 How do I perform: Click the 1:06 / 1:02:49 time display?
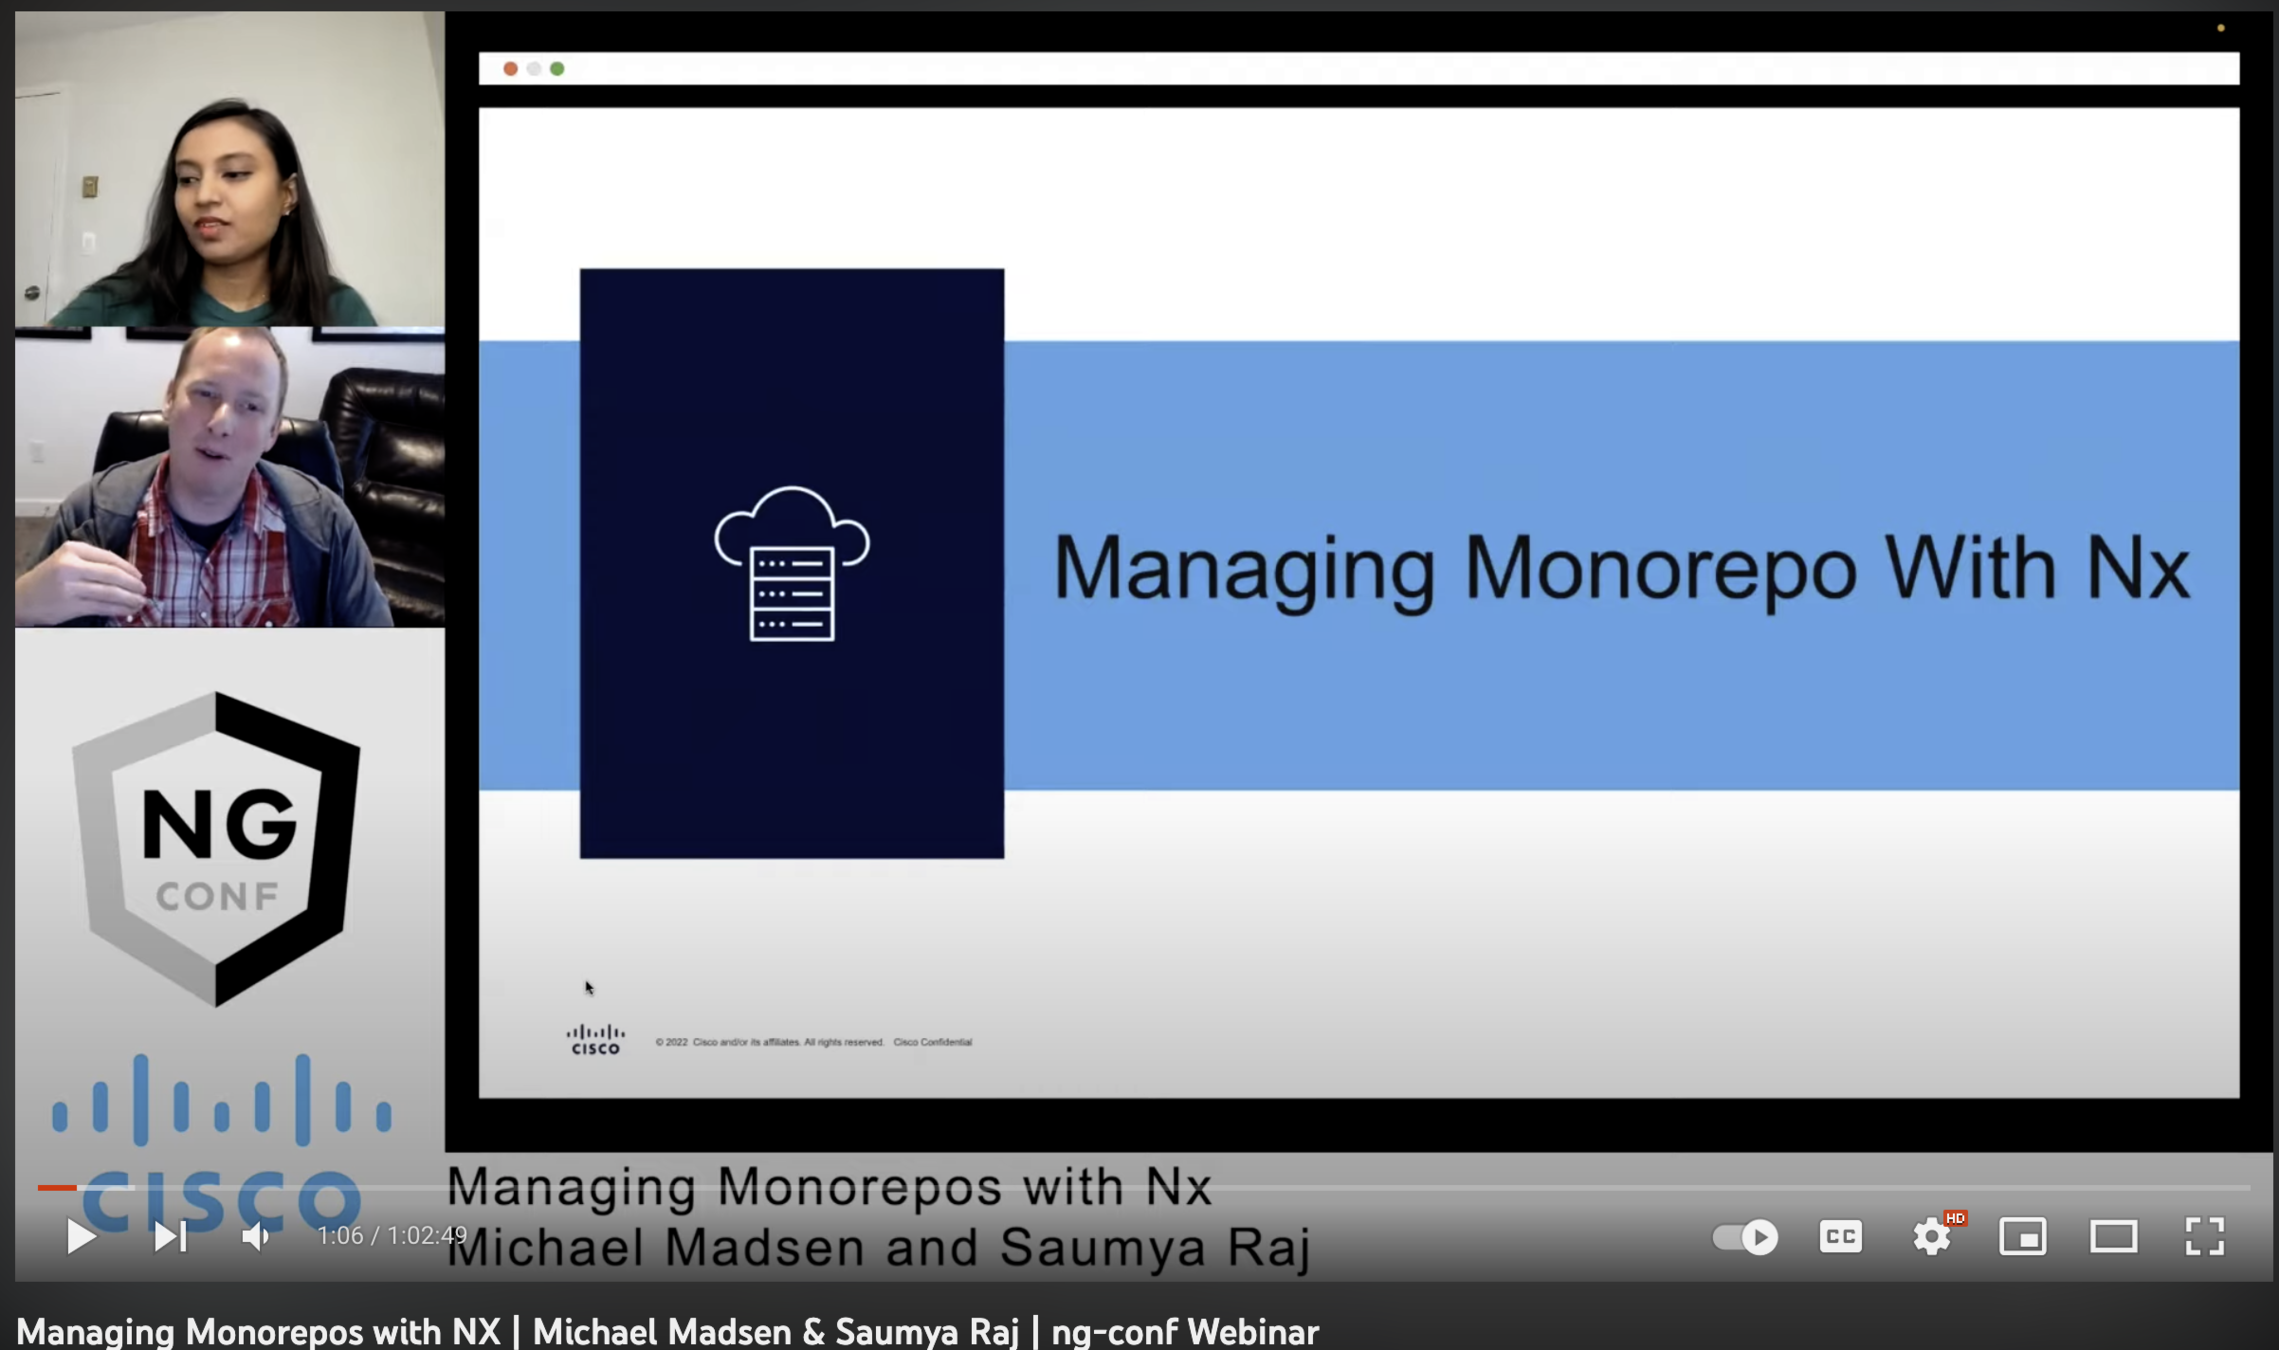(x=391, y=1236)
